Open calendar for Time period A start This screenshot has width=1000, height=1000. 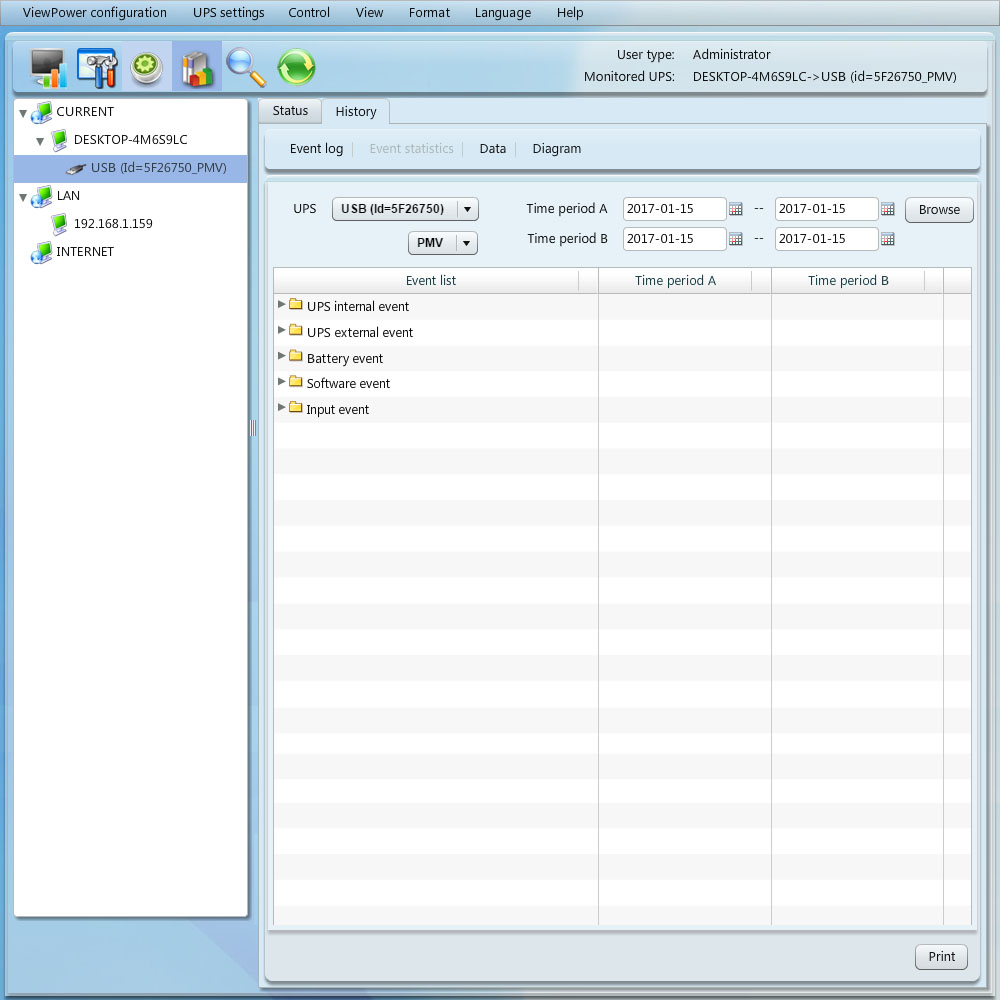735,209
